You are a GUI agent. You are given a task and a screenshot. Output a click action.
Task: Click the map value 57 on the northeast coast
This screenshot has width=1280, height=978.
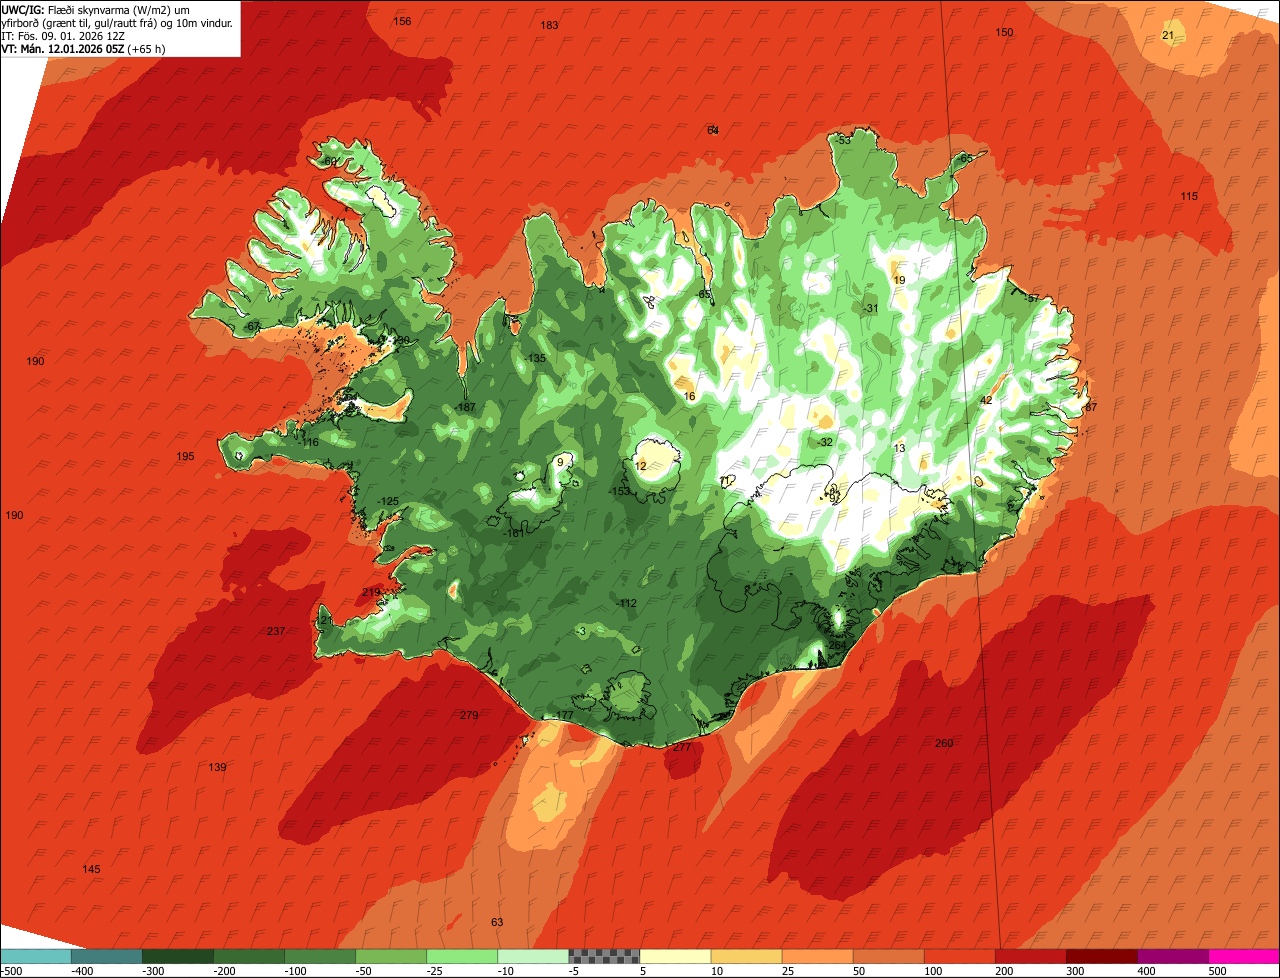pyautogui.click(x=1034, y=298)
